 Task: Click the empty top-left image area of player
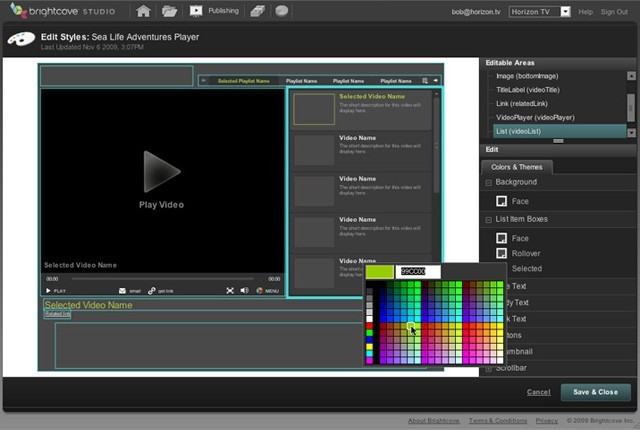click(x=117, y=76)
